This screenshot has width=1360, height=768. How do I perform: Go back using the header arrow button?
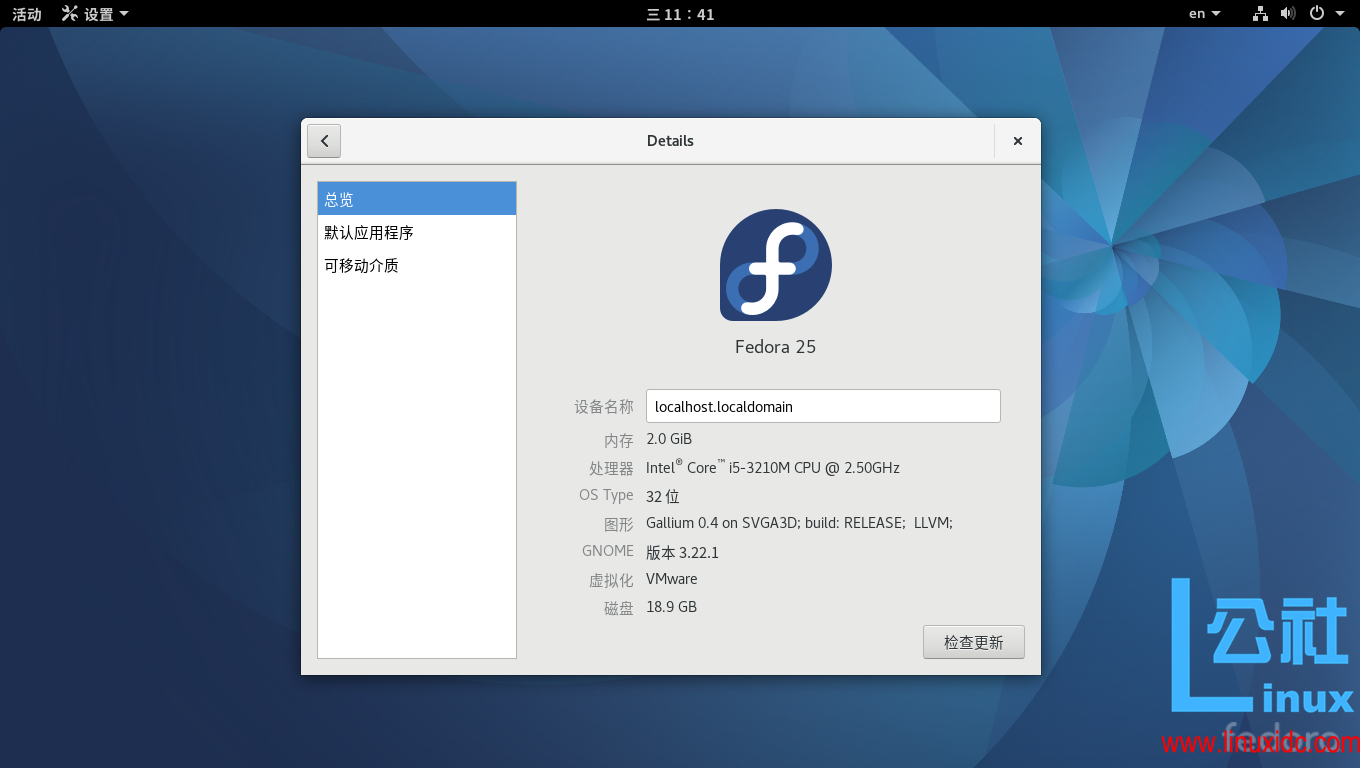(324, 141)
